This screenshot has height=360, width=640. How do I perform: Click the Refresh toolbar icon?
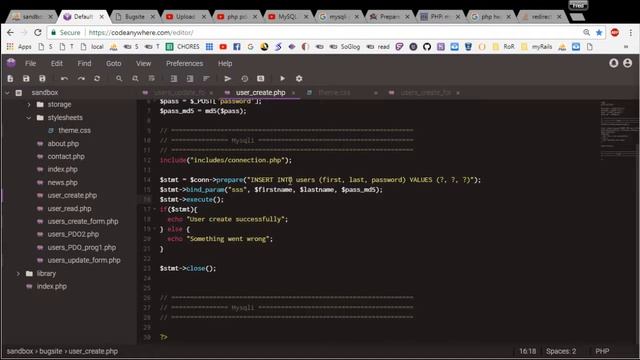click(x=97, y=78)
